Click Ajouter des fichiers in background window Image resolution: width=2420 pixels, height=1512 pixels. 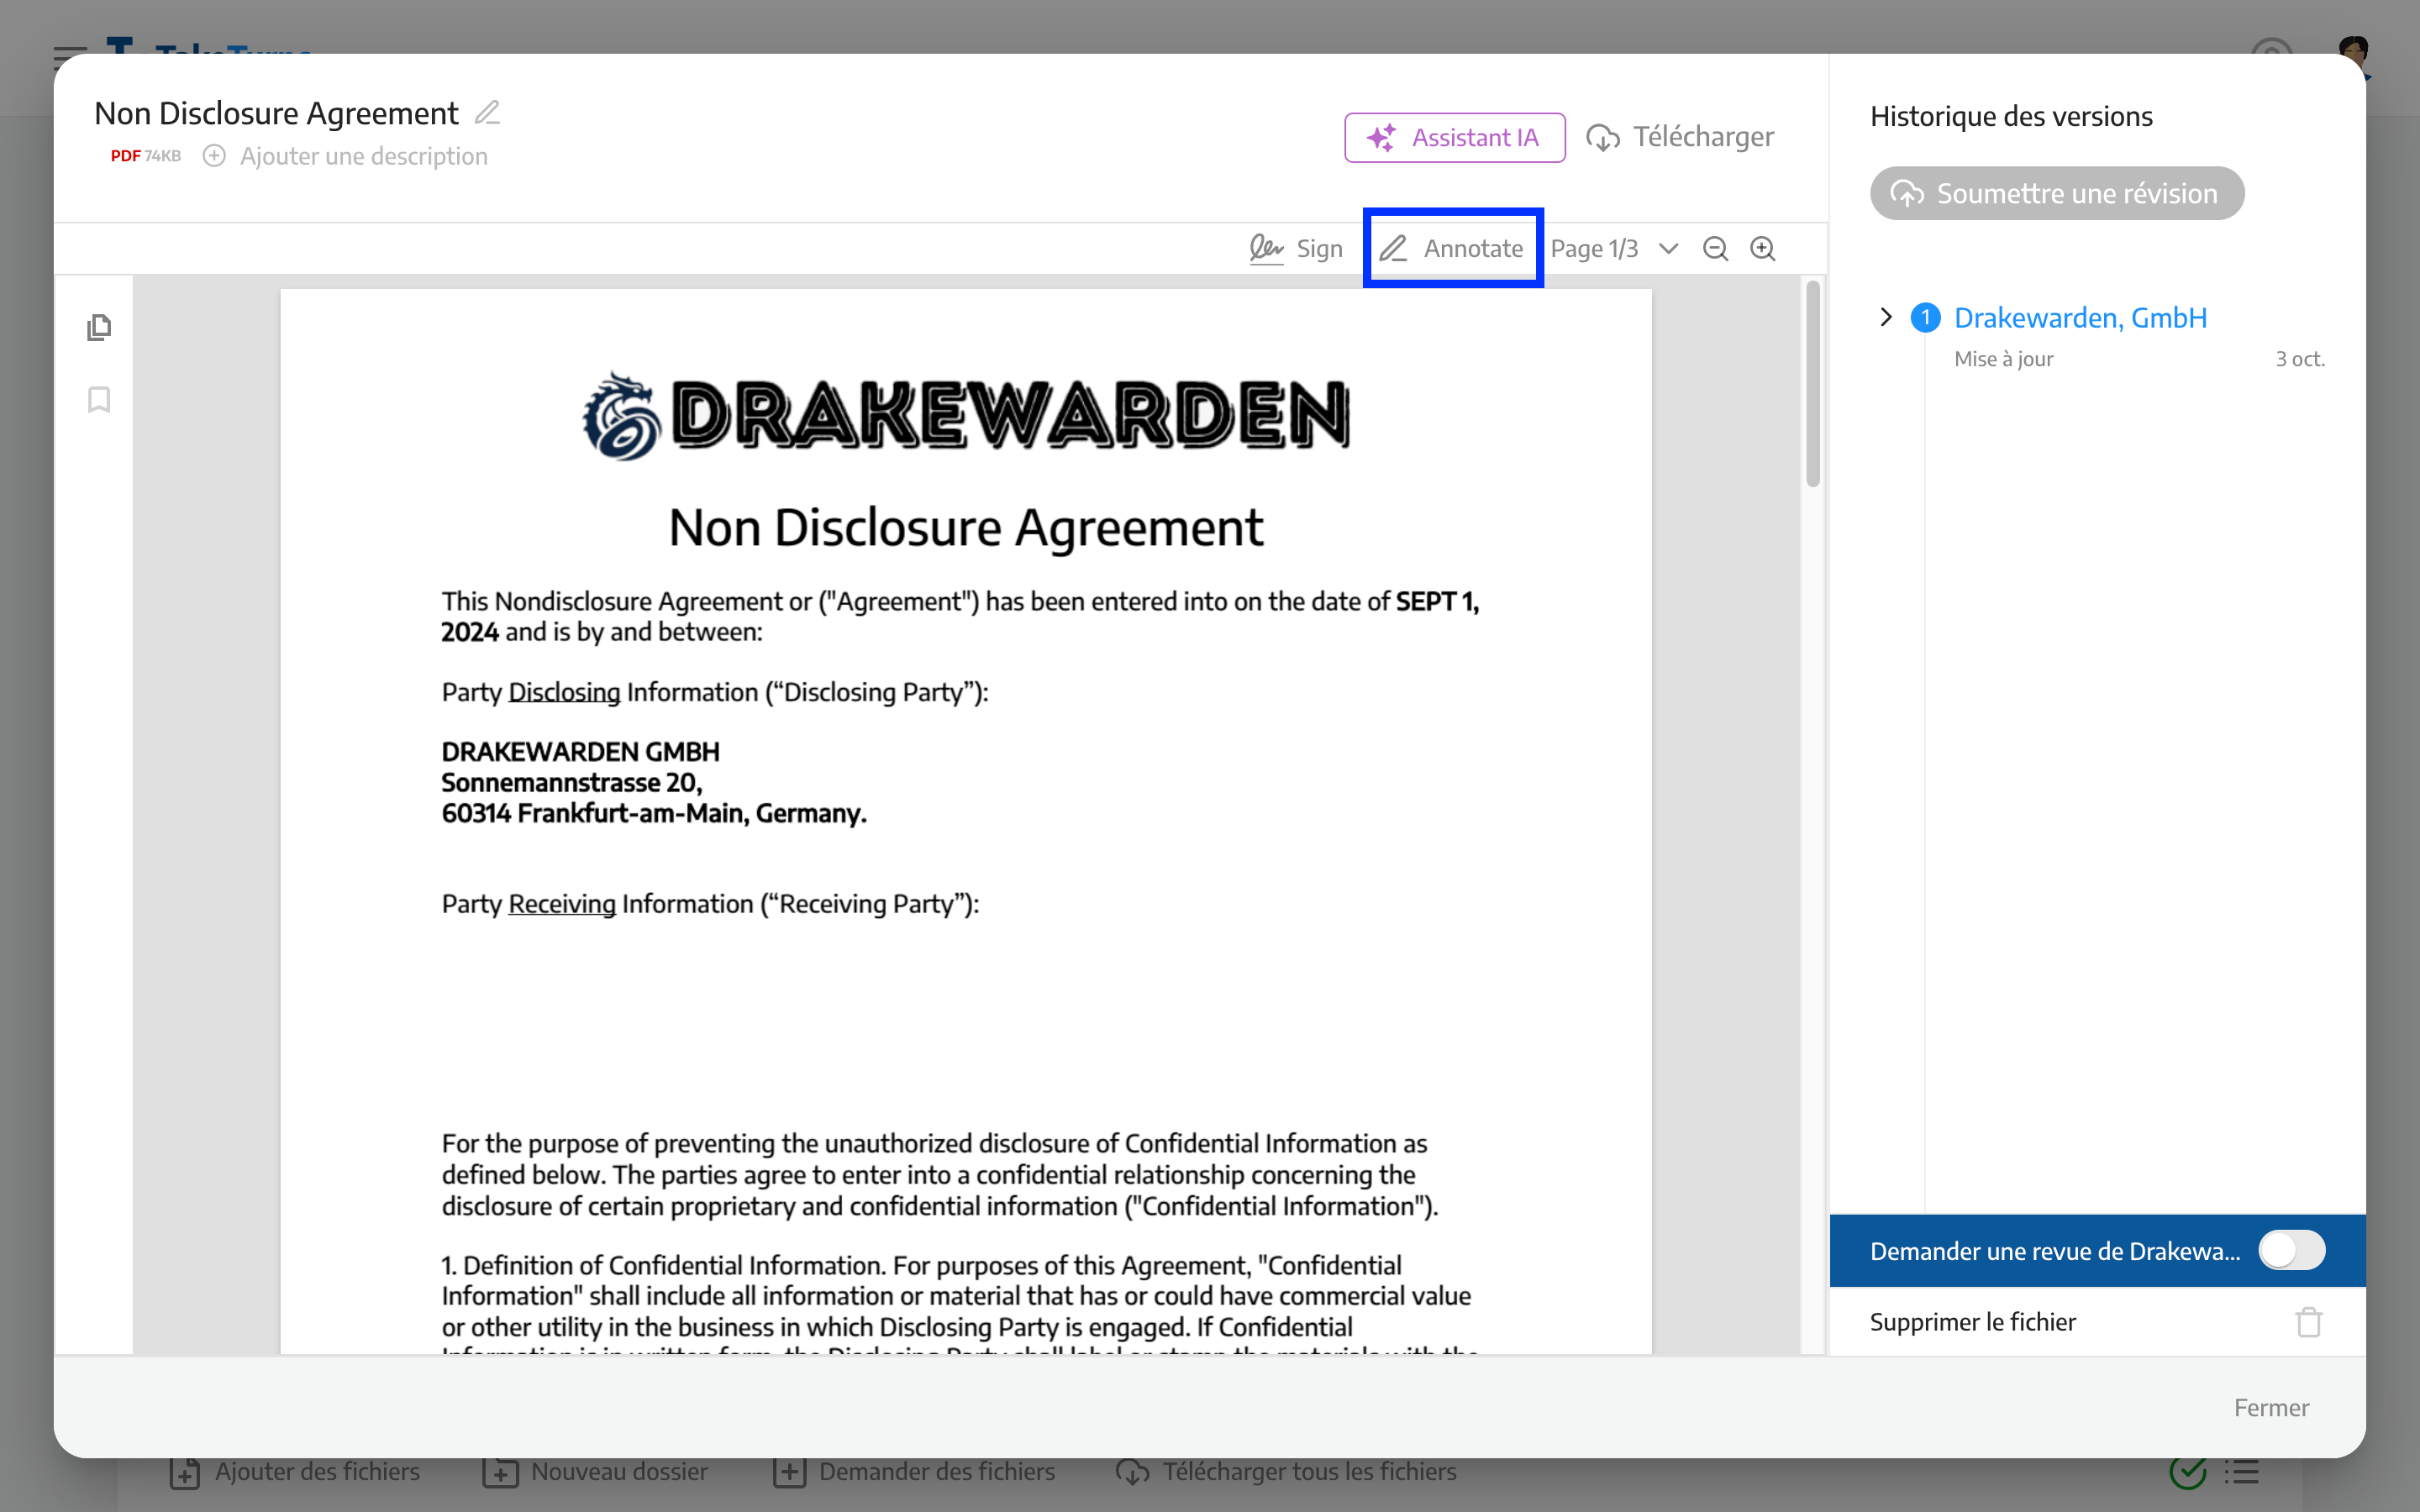[294, 1472]
